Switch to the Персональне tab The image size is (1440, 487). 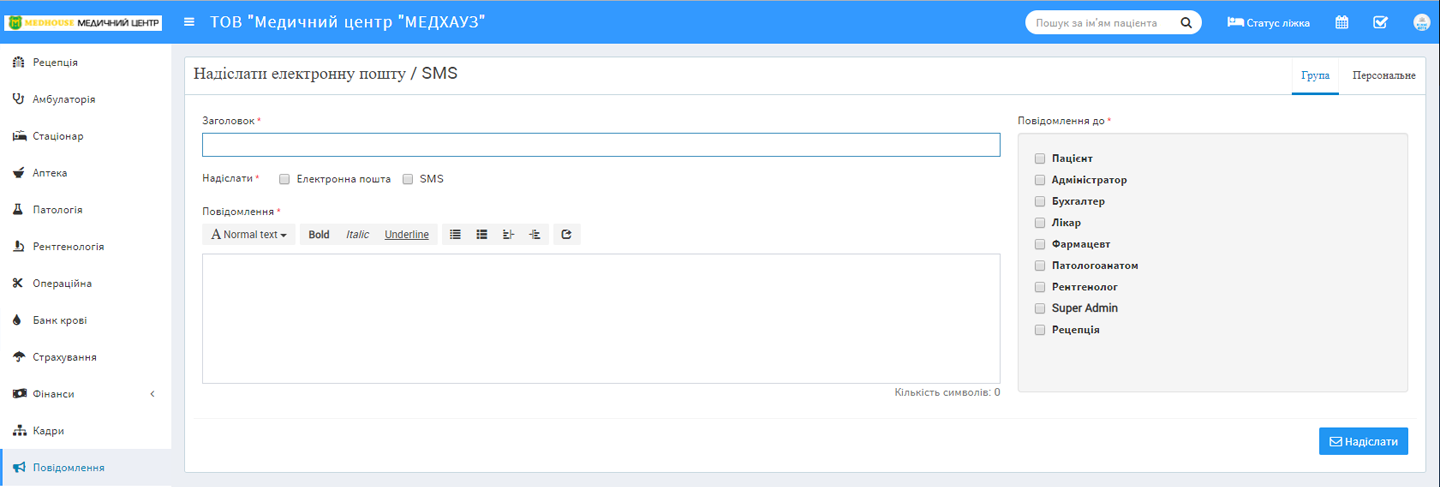point(1384,76)
